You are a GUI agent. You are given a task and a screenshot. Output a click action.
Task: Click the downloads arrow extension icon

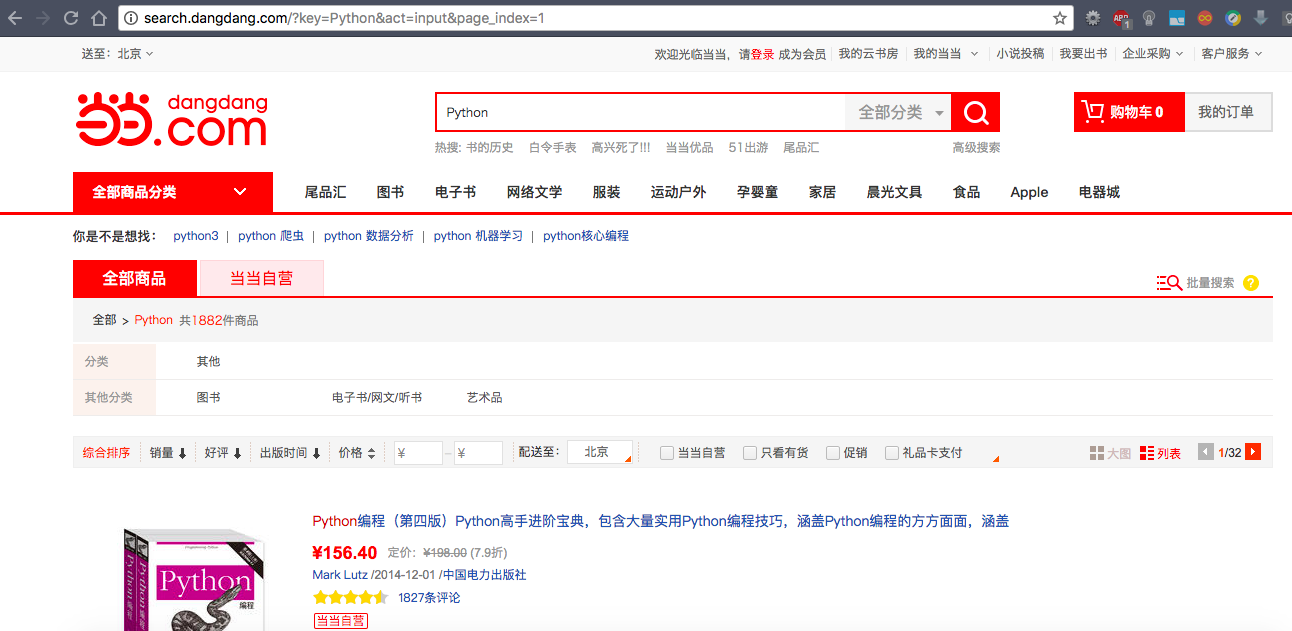pos(1261,18)
